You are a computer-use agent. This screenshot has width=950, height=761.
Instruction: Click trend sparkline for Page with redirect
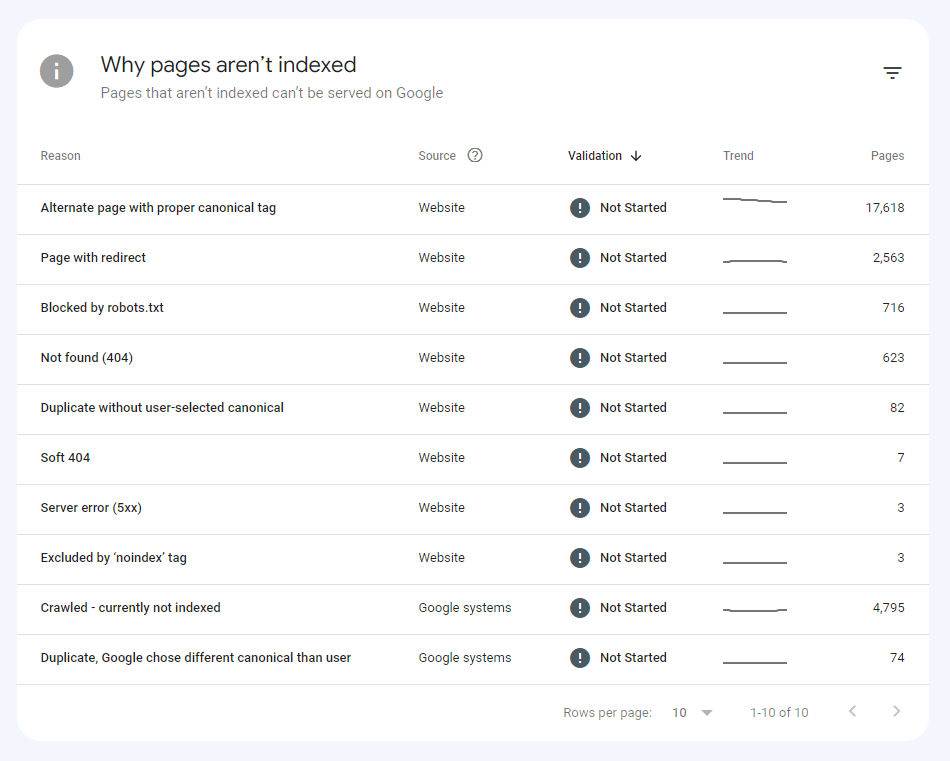click(x=755, y=261)
